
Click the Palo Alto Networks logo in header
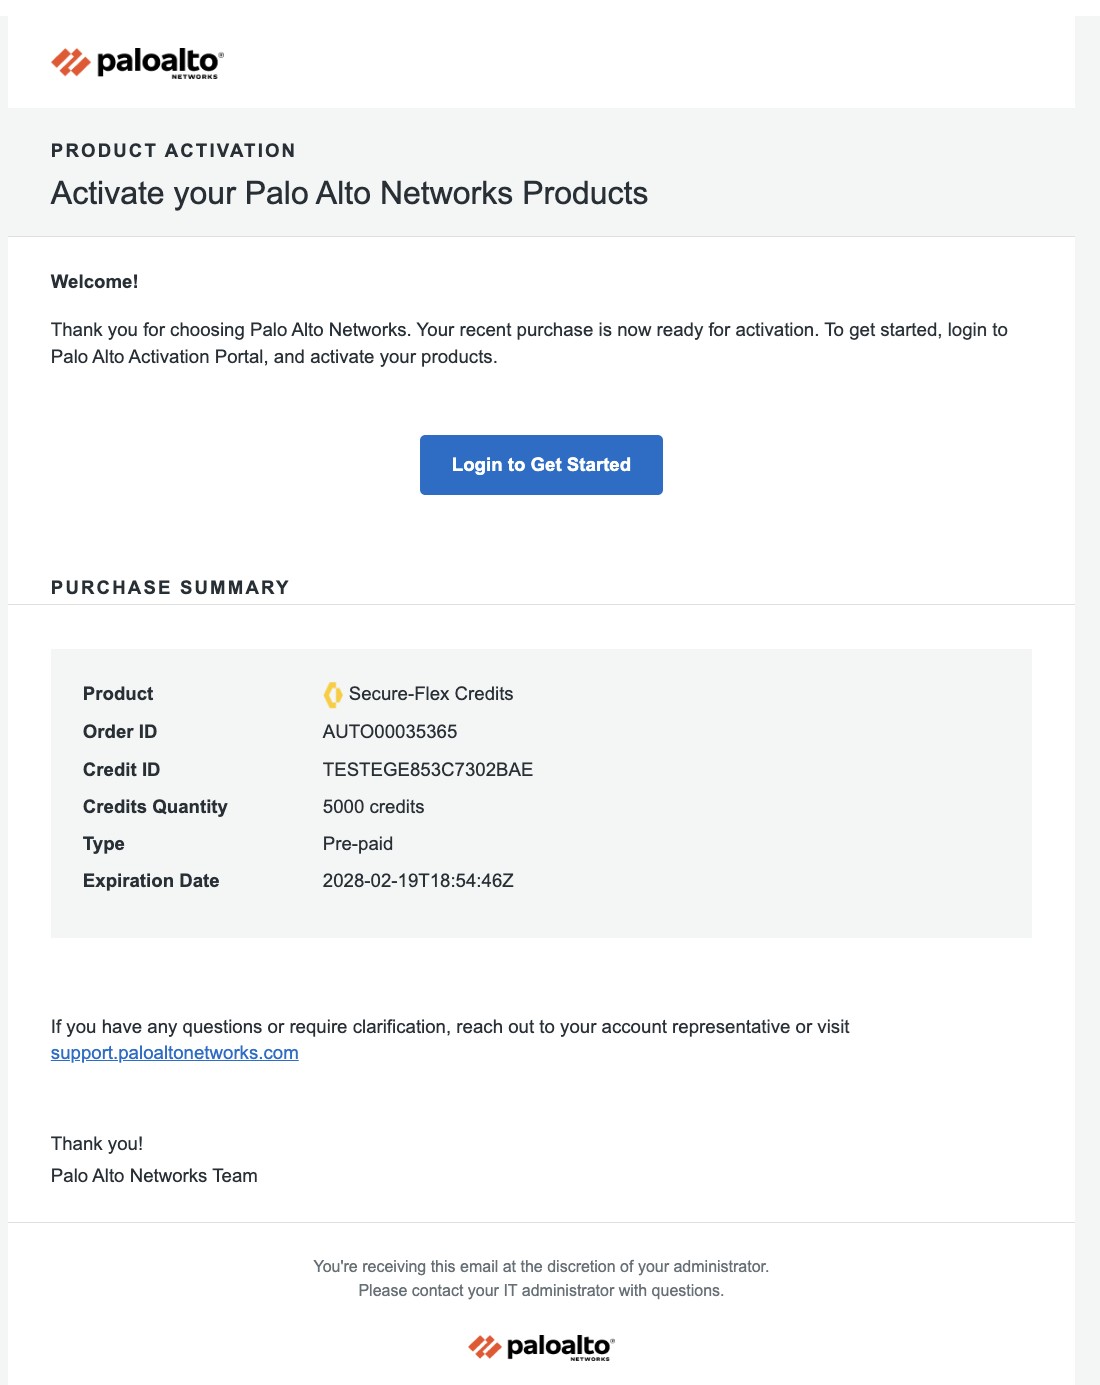click(136, 63)
